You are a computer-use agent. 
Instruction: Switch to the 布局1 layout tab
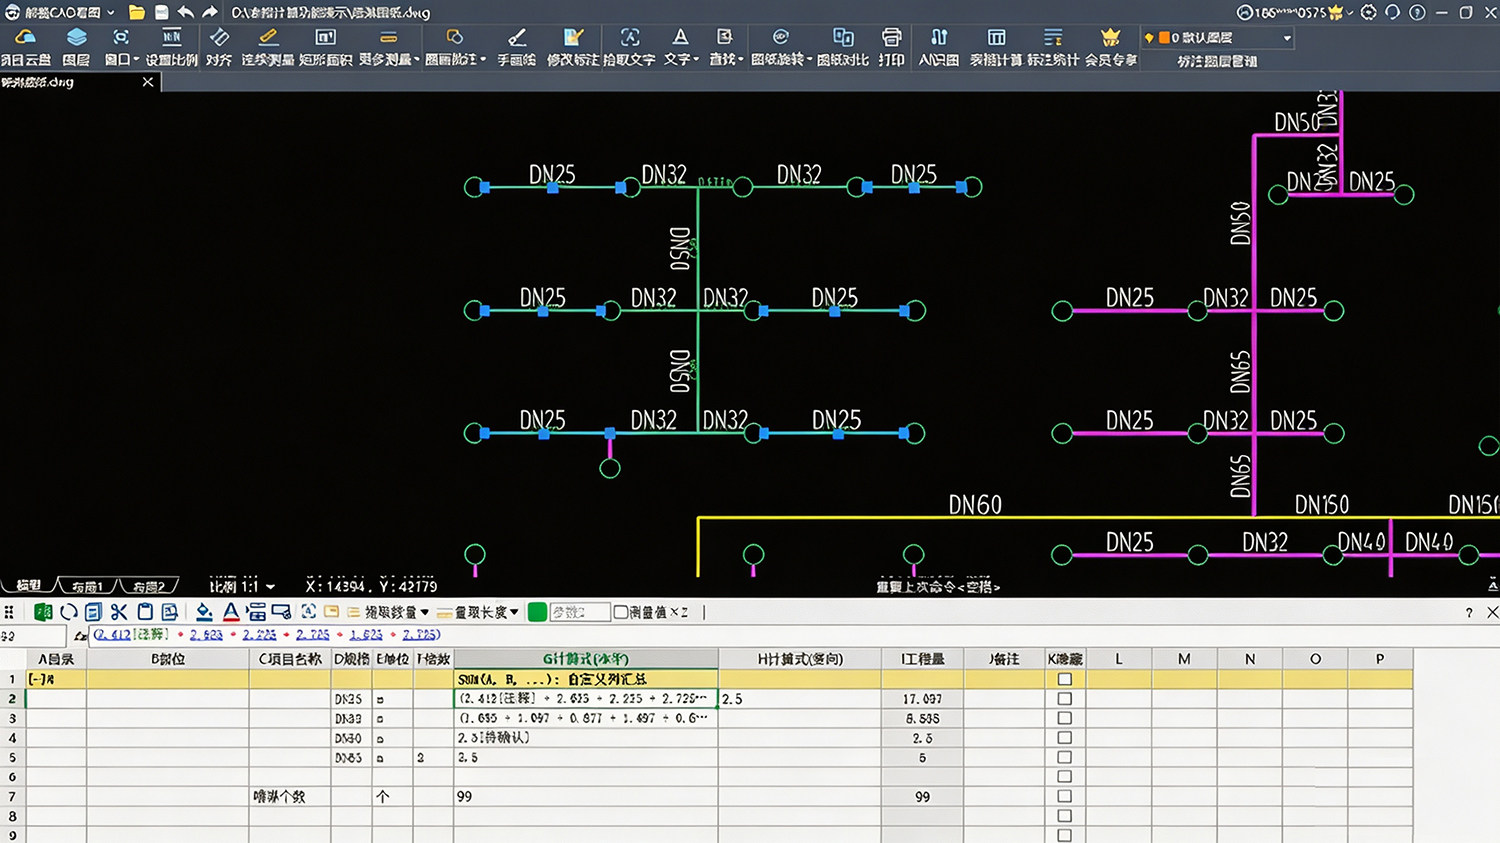pos(87,586)
